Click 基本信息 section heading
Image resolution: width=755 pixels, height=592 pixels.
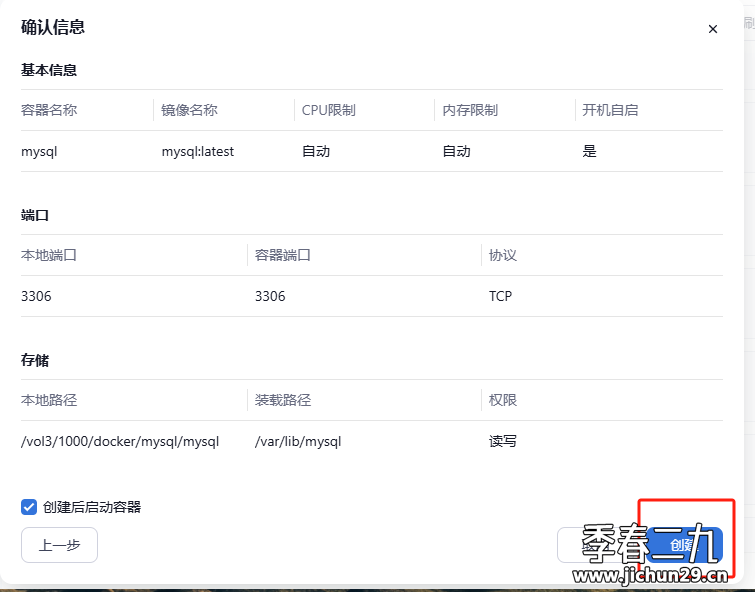click(49, 70)
